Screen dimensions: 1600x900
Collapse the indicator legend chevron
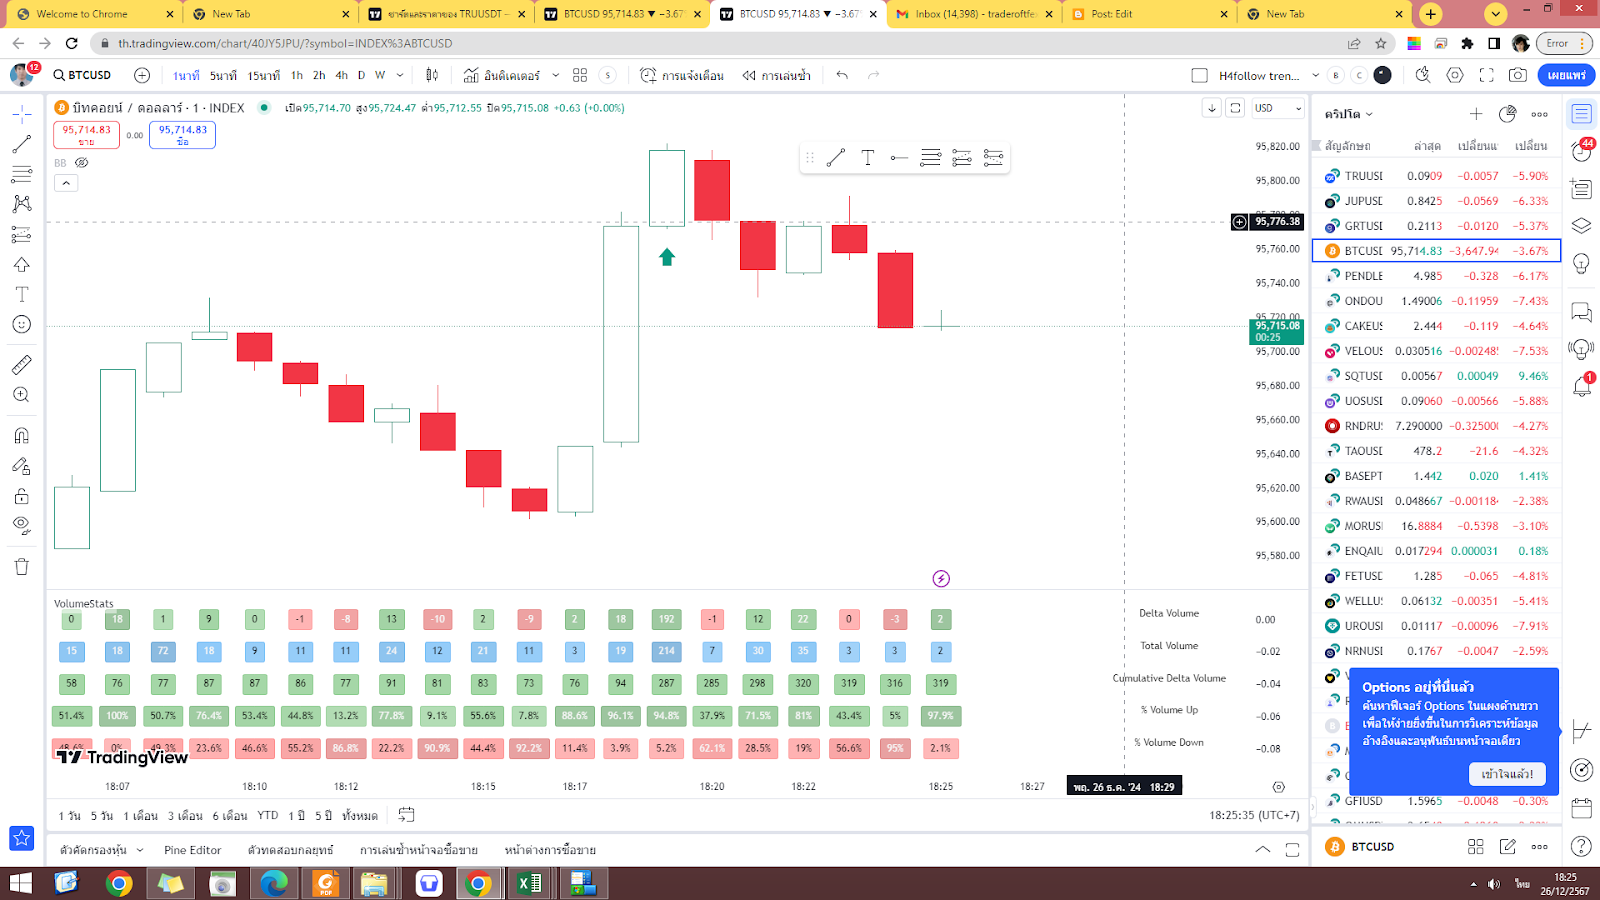click(65, 183)
